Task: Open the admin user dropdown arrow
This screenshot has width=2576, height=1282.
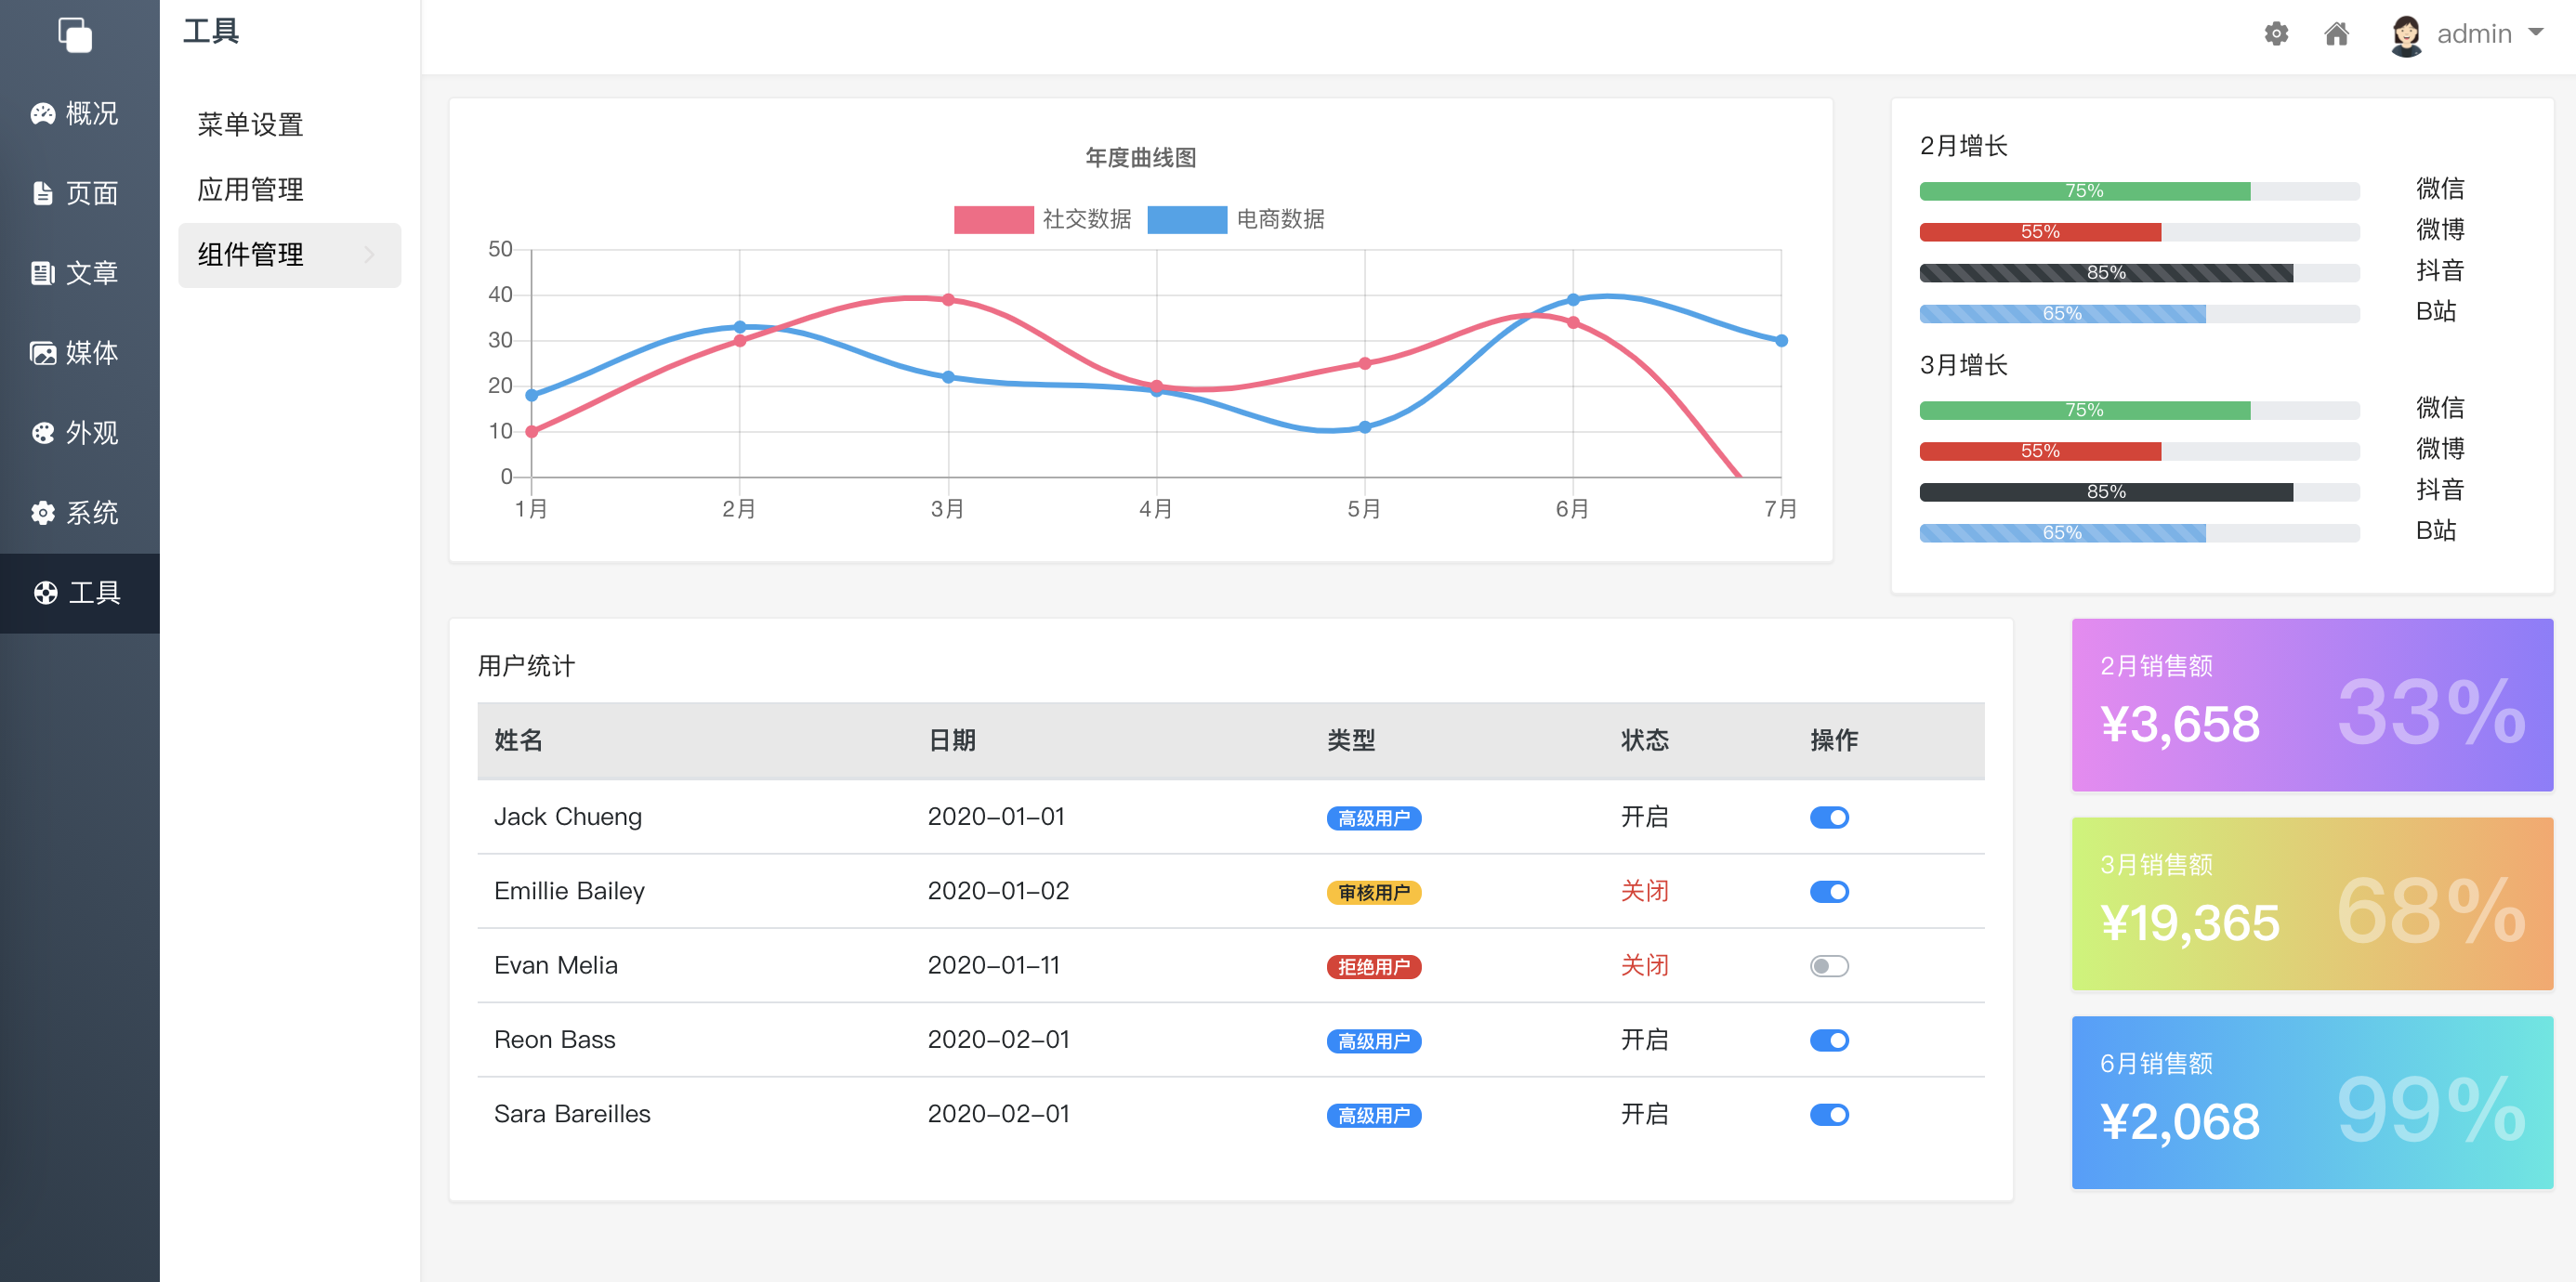Action: click(x=2536, y=33)
